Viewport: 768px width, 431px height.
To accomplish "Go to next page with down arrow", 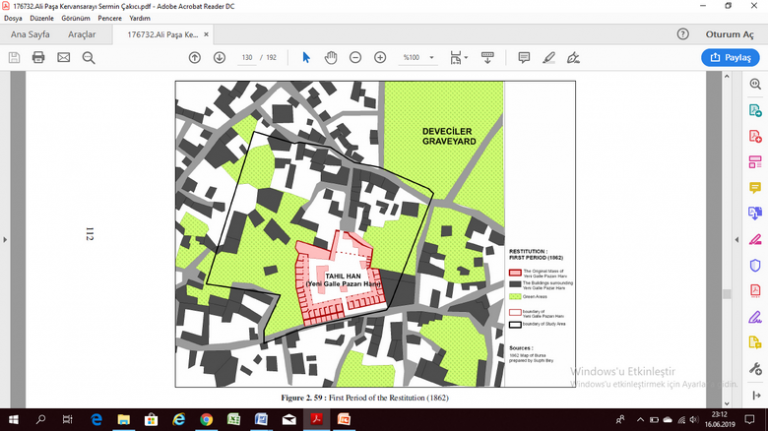I will click(x=219, y=57).
